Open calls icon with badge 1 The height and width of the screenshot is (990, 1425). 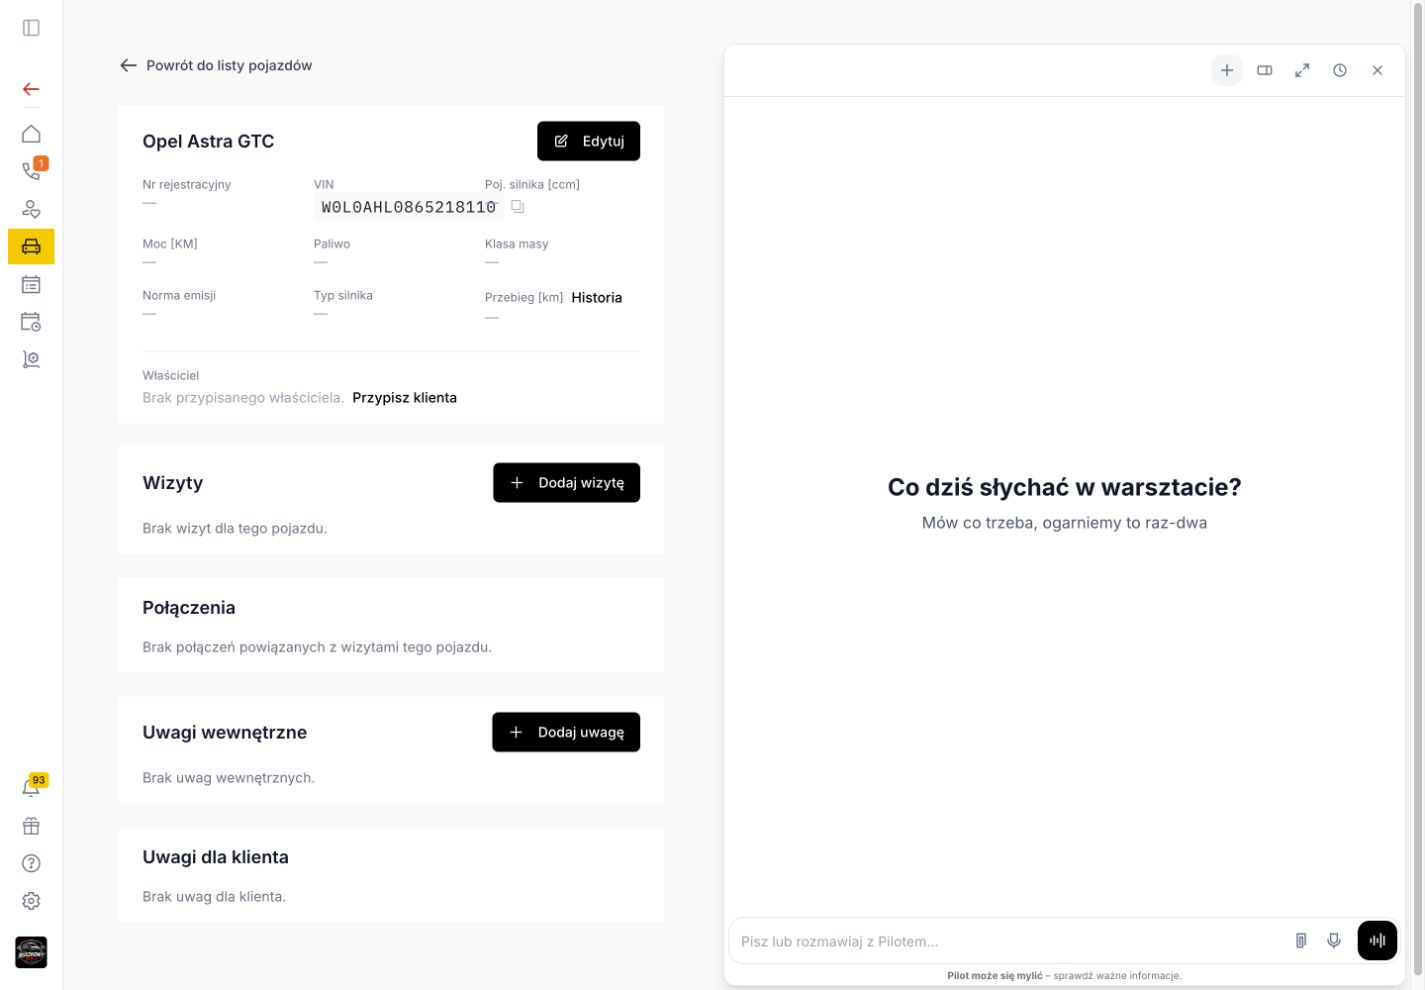(31, 171)
